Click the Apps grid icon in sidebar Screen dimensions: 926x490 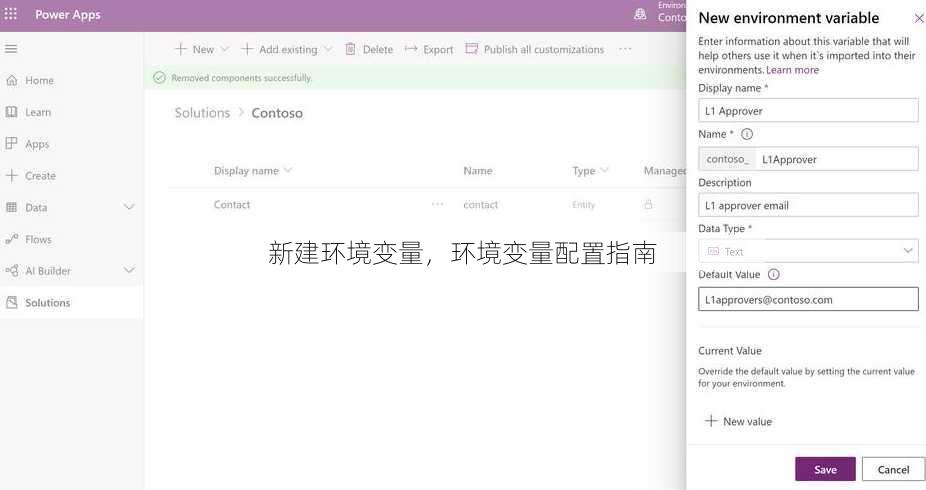coord(12,143)
